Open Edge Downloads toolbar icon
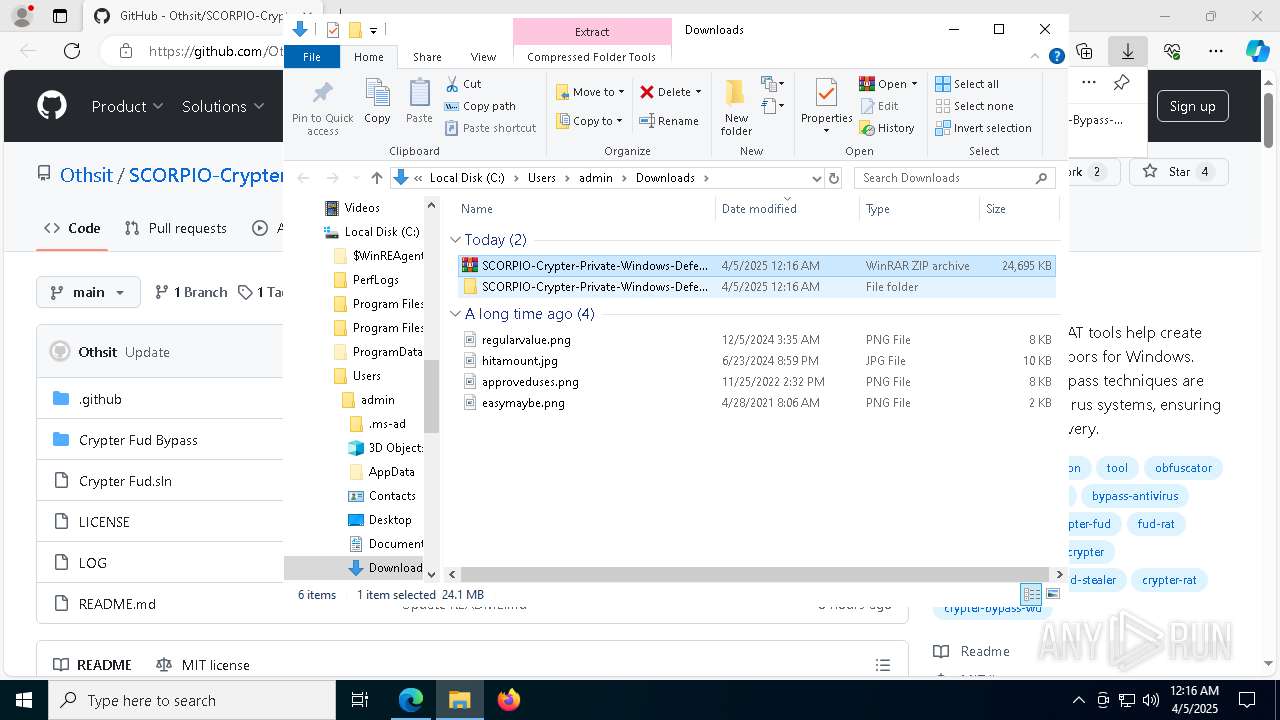This screenshot has height=720, width=1280. point(1128,51)
